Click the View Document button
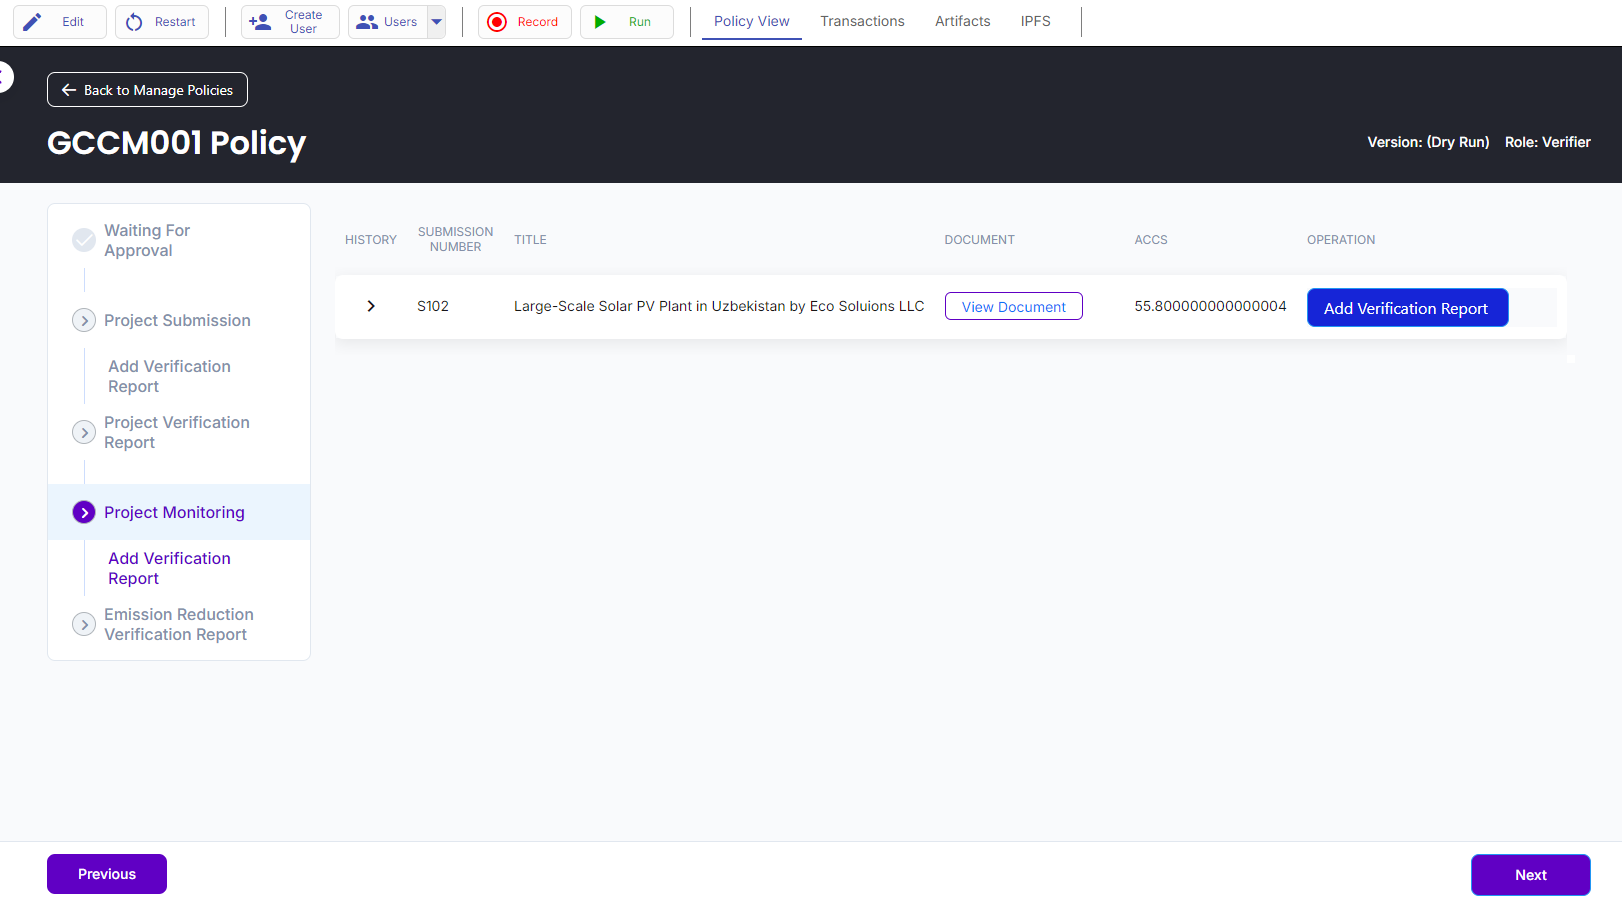Image resolution: width=1622 pixels, height=902 pixels. pos(1013,307)
